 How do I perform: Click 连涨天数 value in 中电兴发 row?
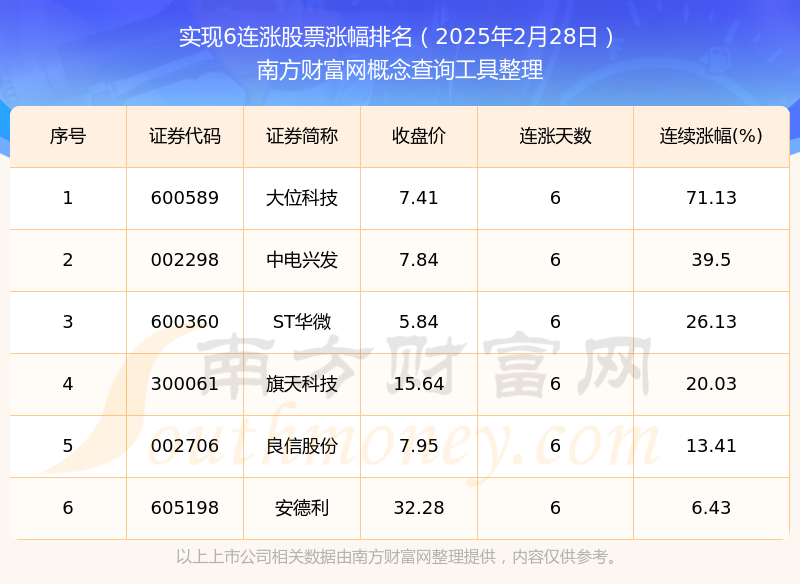pyautogui.click(x=556, y=260)
